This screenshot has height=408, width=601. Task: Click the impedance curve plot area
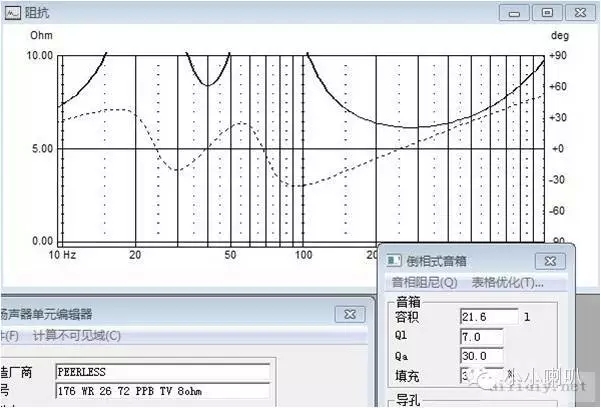(x=300, y=150)
